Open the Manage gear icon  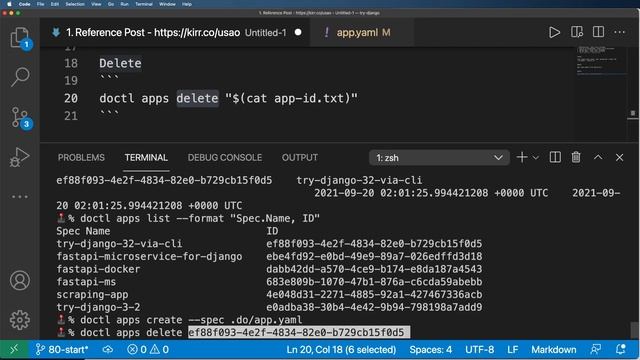pos(20,320)
